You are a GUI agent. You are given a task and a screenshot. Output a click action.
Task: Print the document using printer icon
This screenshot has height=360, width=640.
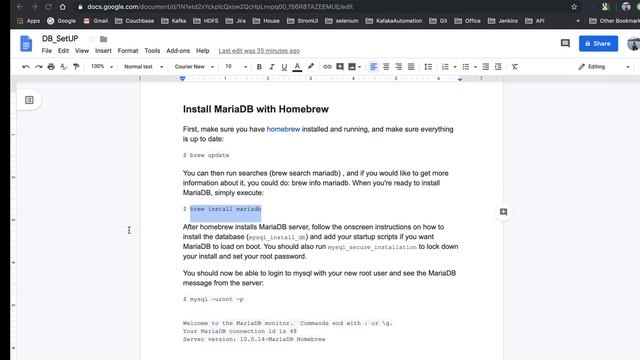(51, 67)
